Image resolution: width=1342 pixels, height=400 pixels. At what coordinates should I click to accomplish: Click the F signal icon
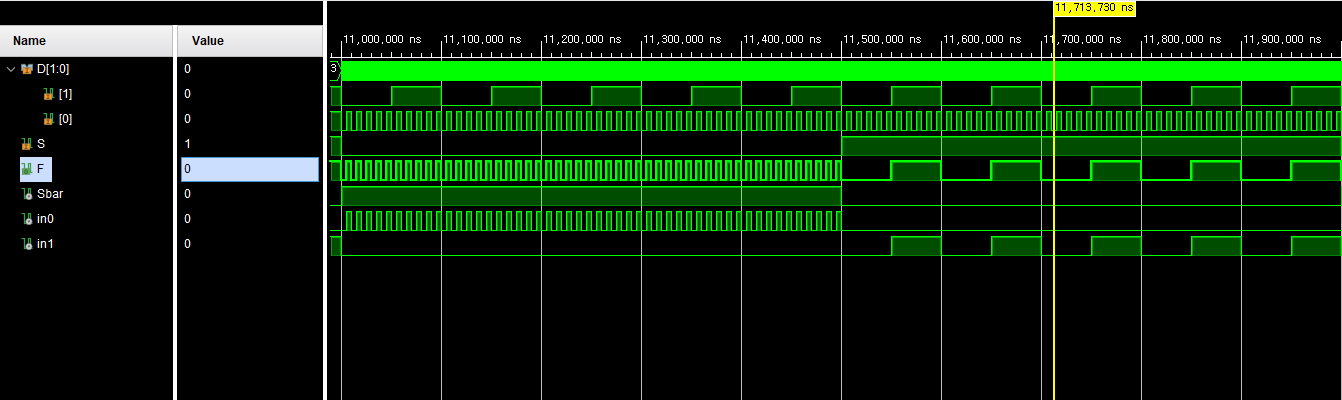27,169
